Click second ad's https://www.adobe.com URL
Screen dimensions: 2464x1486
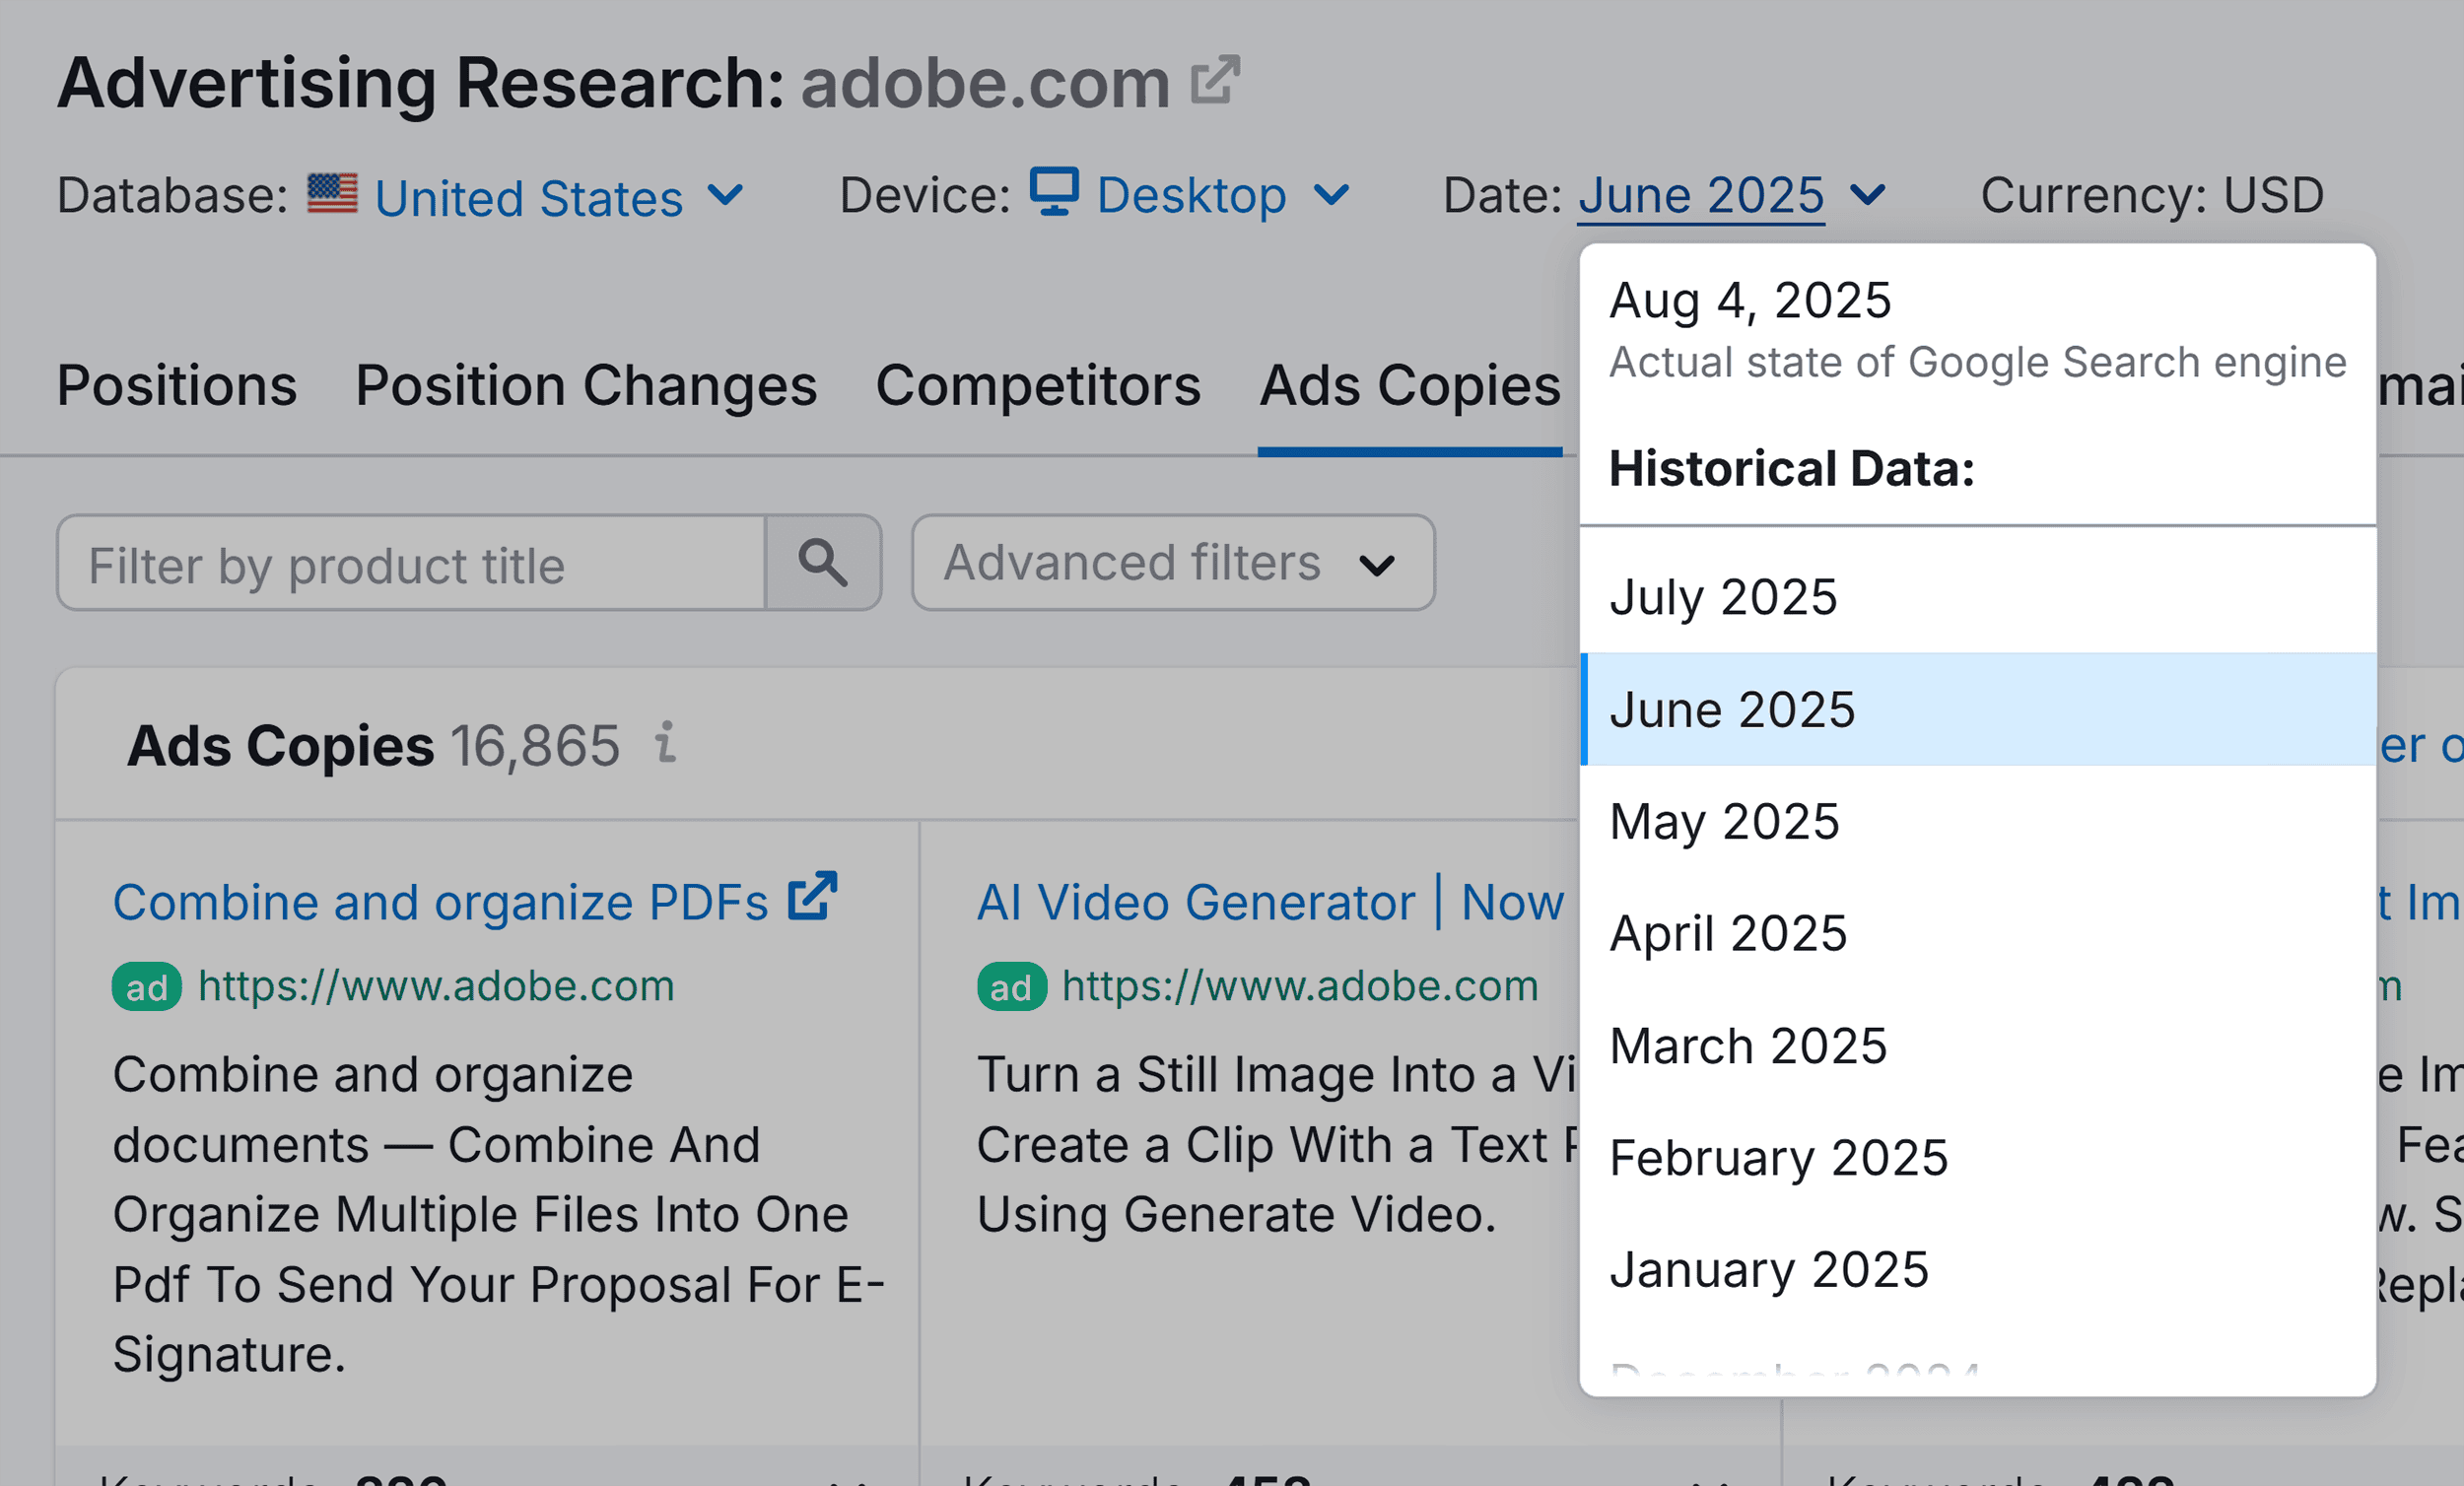(1300, 987)
